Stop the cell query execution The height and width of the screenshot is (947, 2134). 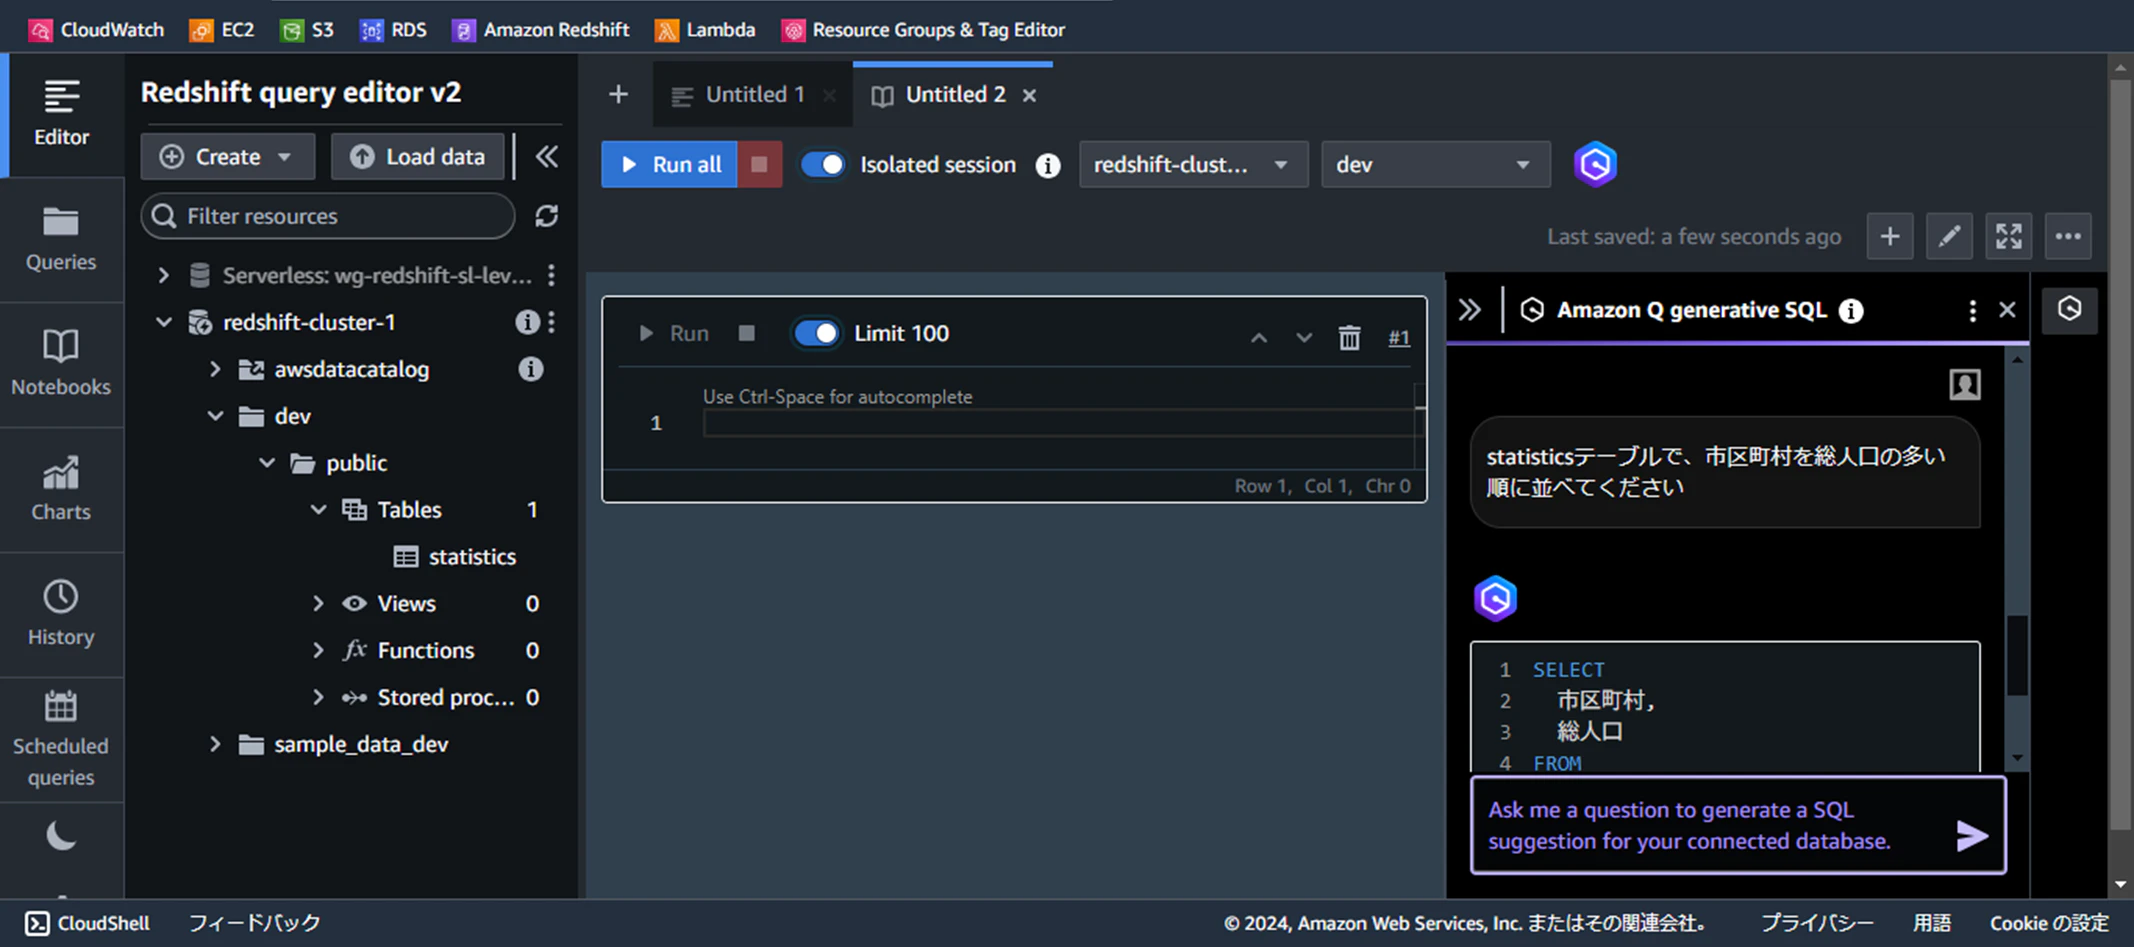(746, 333)
